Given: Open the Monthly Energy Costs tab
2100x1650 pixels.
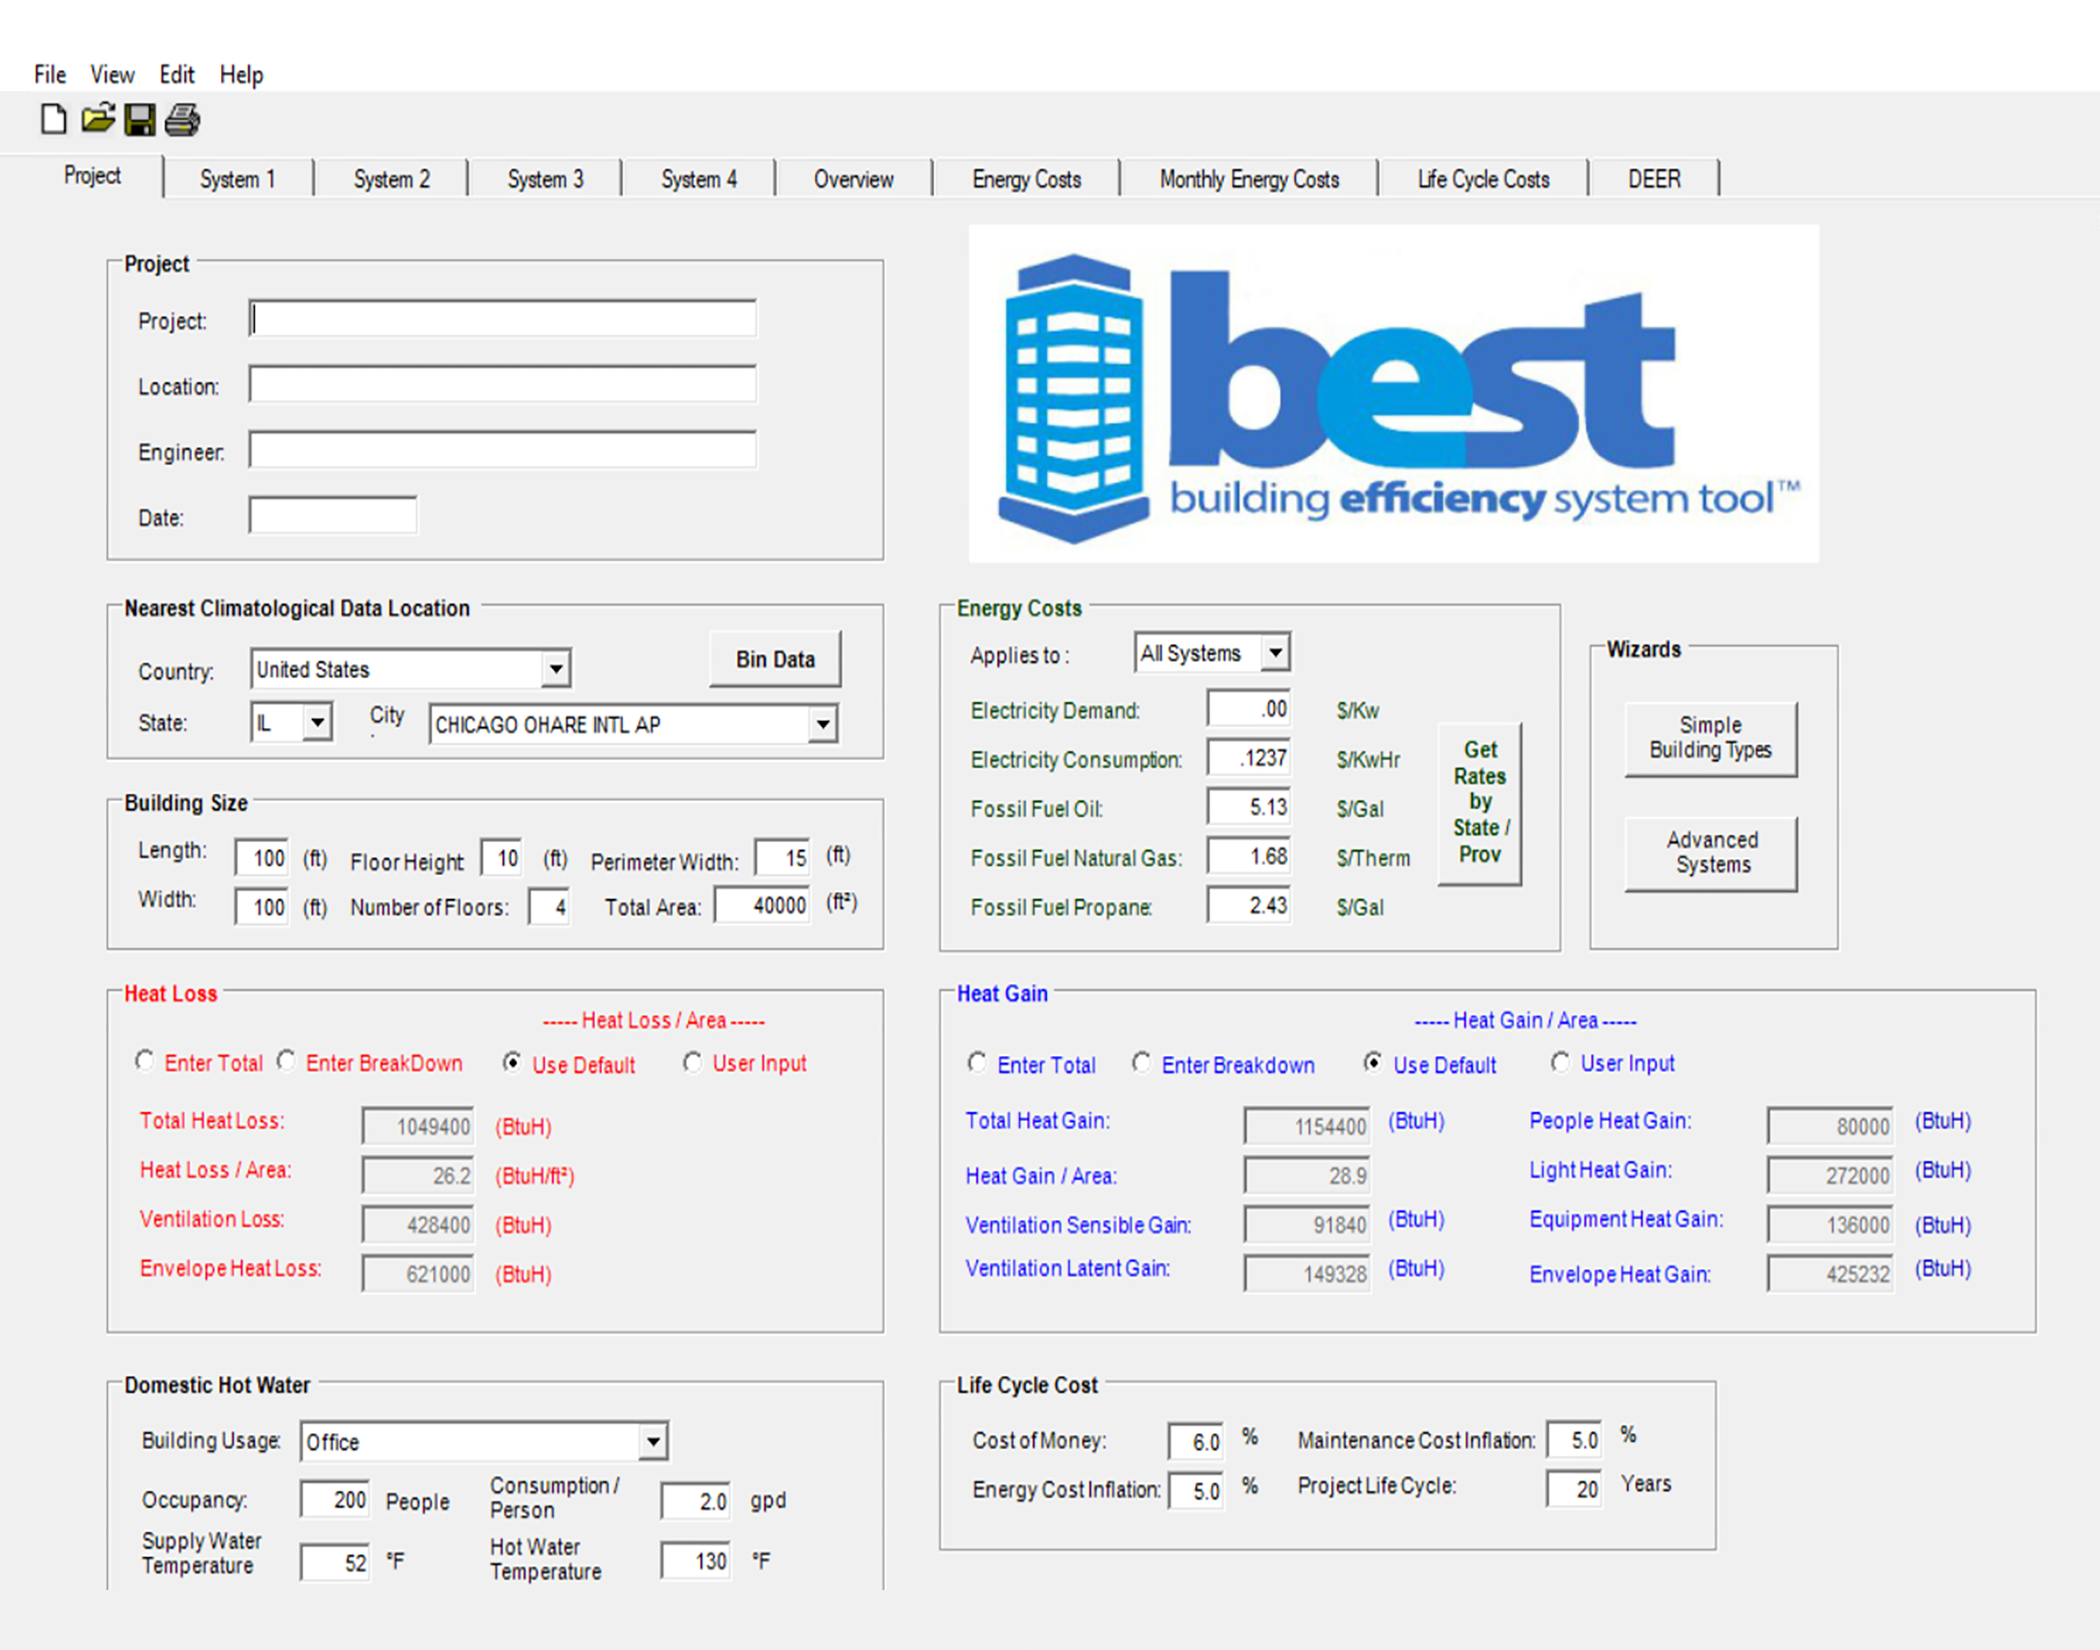Looking at the screenshot, I should point(1249,179).
